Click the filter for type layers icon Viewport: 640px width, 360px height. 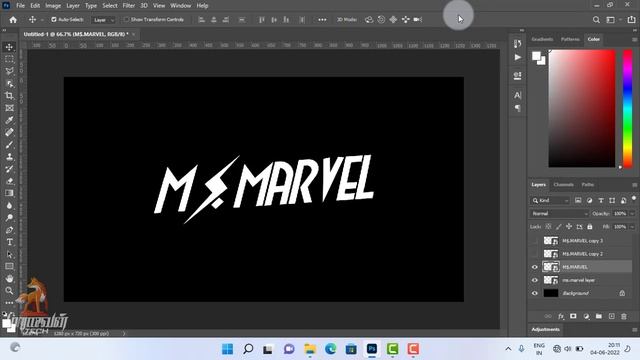(601, 200)
